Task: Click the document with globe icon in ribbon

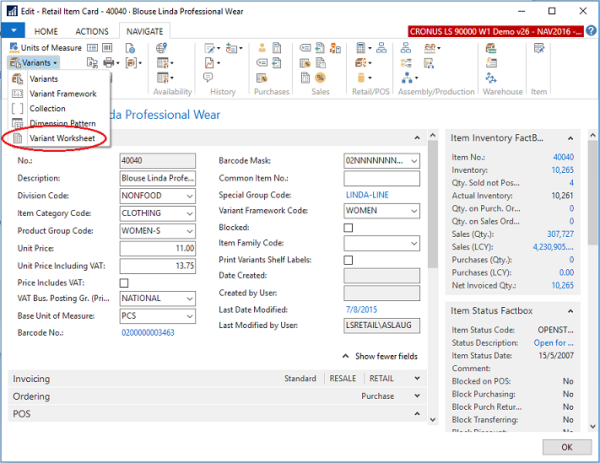Action: pos(130,48)
